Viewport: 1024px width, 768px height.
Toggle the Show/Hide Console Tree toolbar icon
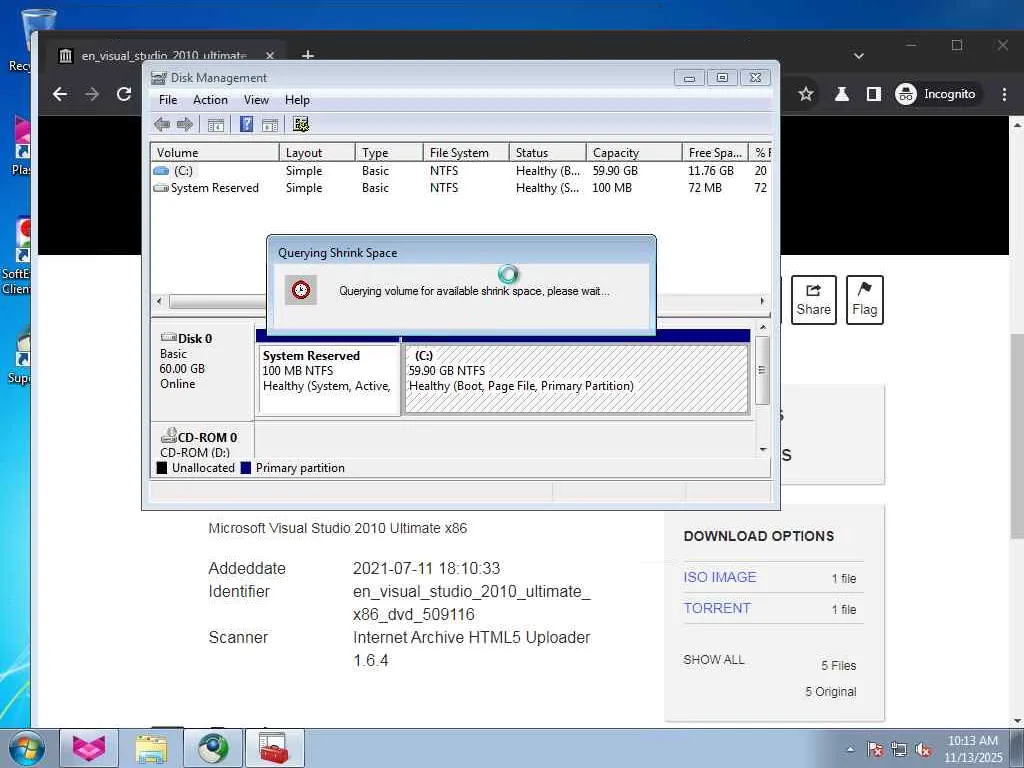[216, 124]
